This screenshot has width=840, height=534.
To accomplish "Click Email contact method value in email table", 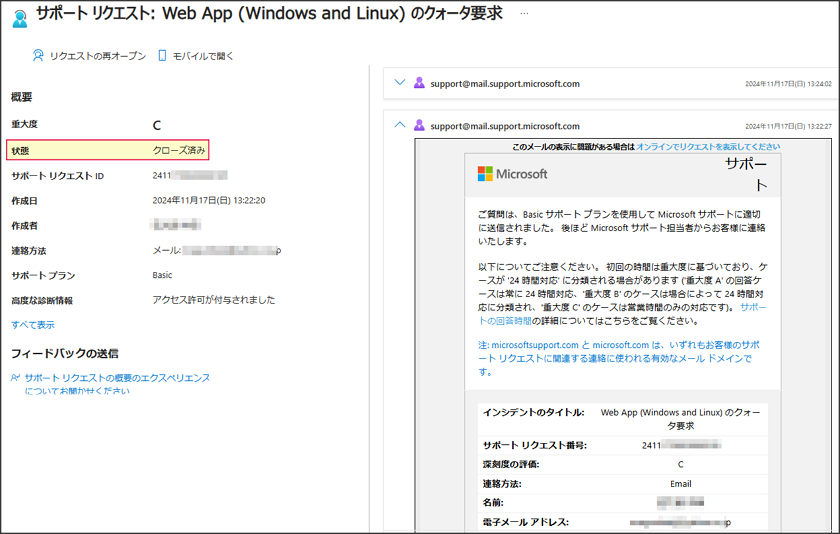I will [680, 484].
